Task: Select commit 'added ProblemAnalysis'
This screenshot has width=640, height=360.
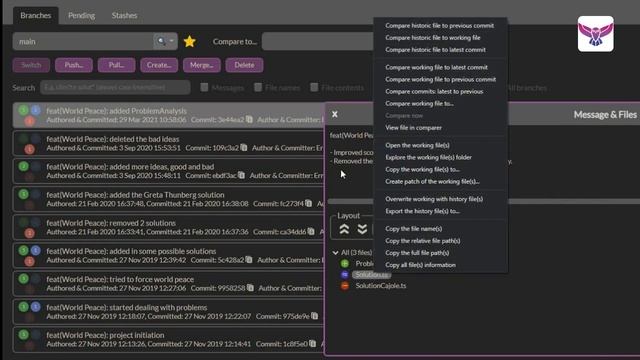Action: (x=169, y=115)
